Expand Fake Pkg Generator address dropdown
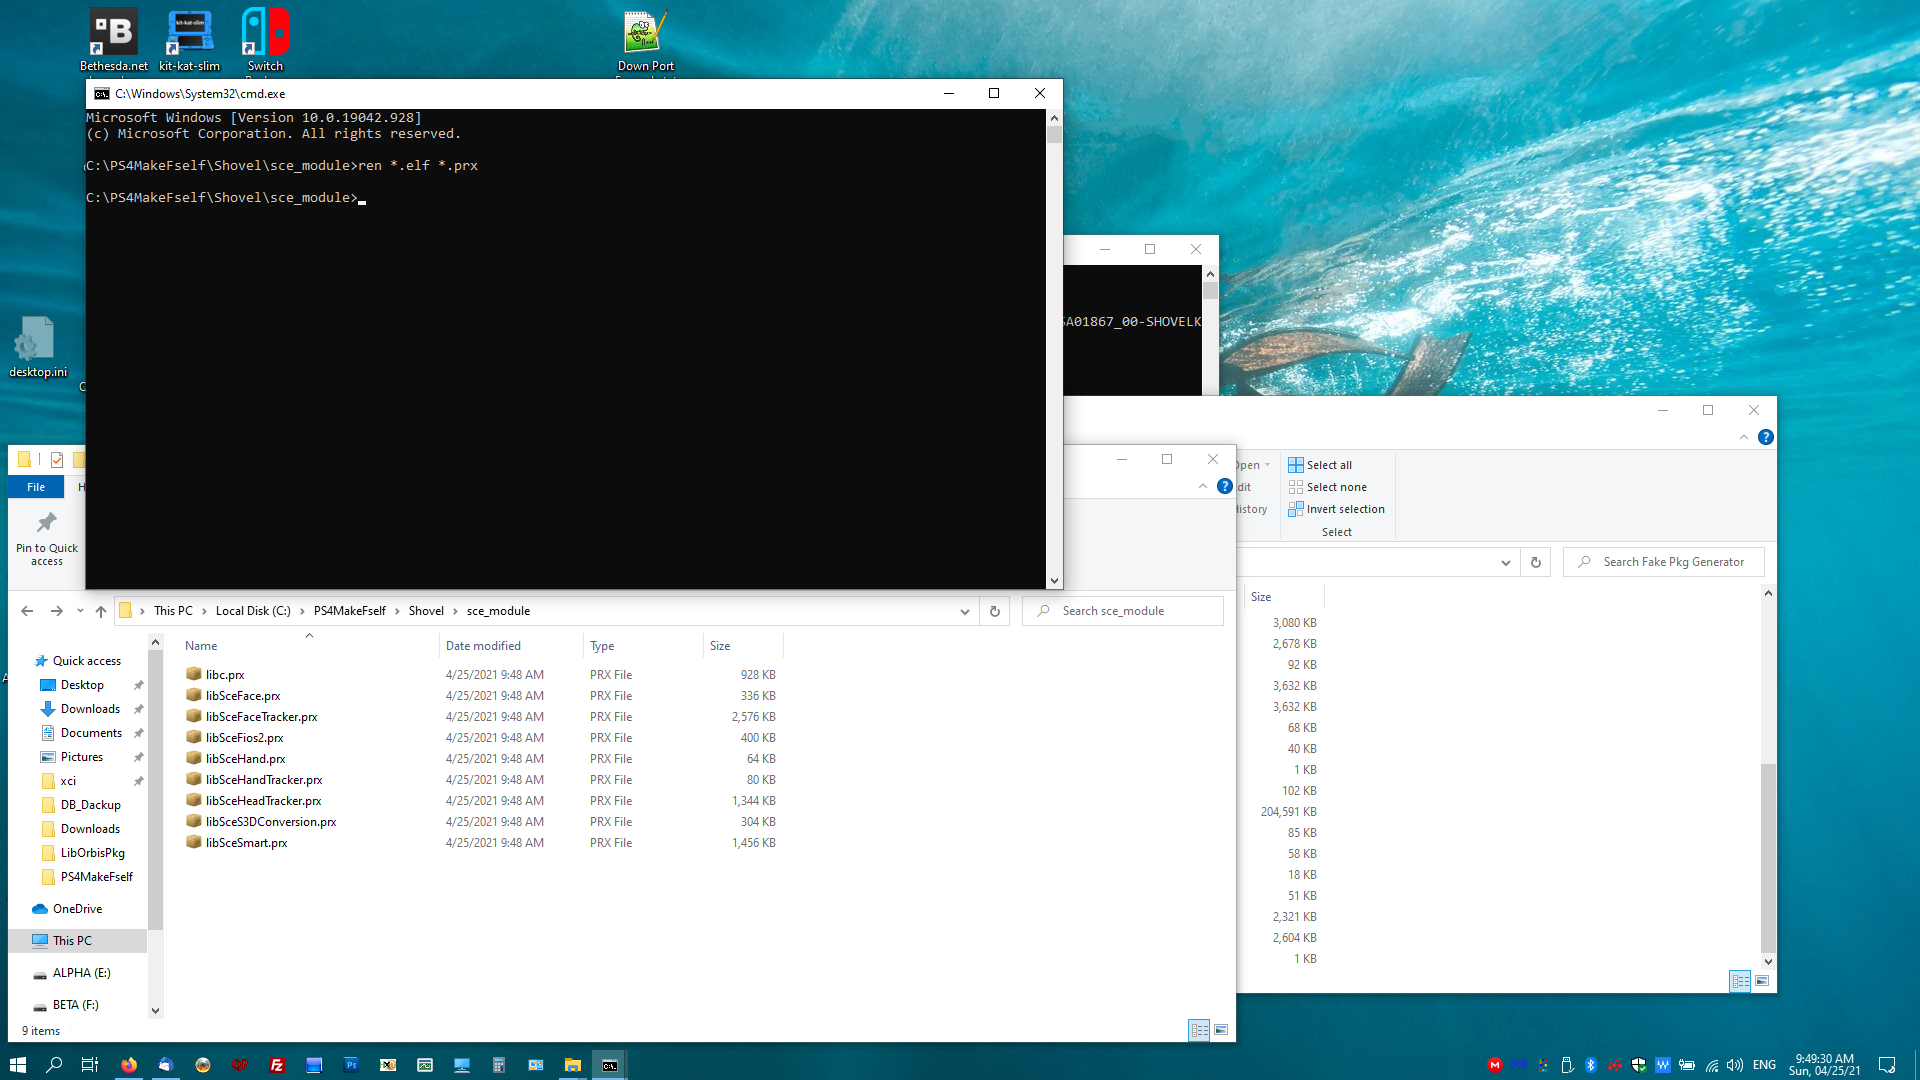Viewport: 1920px width, 1080px height. coord(1506,562)
